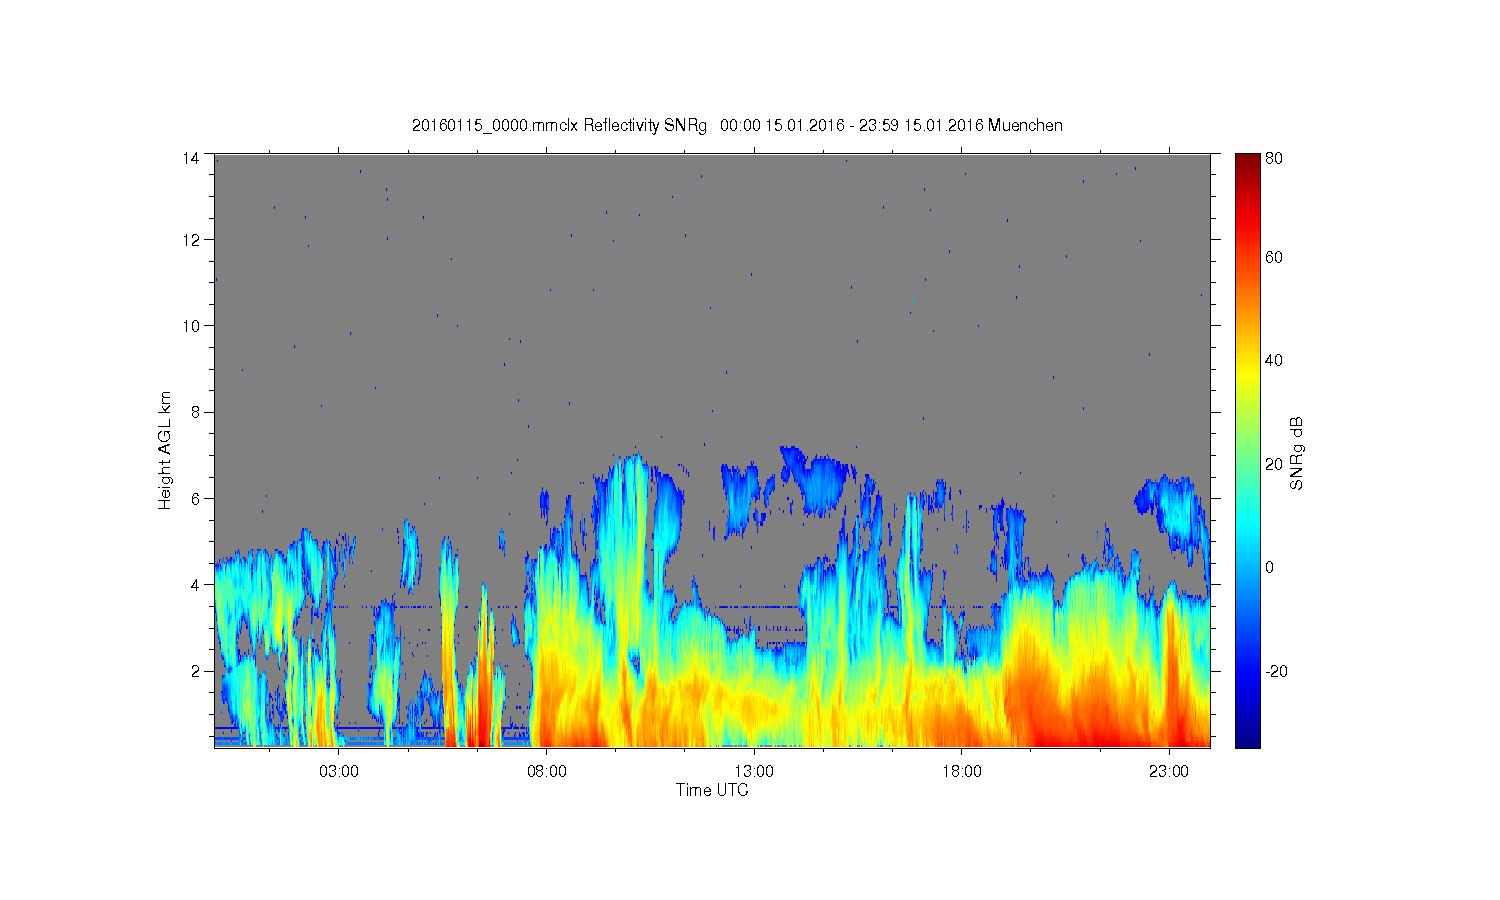
Task: Click the 'Muenchen' location text in title
Action: click(1025, 125)
